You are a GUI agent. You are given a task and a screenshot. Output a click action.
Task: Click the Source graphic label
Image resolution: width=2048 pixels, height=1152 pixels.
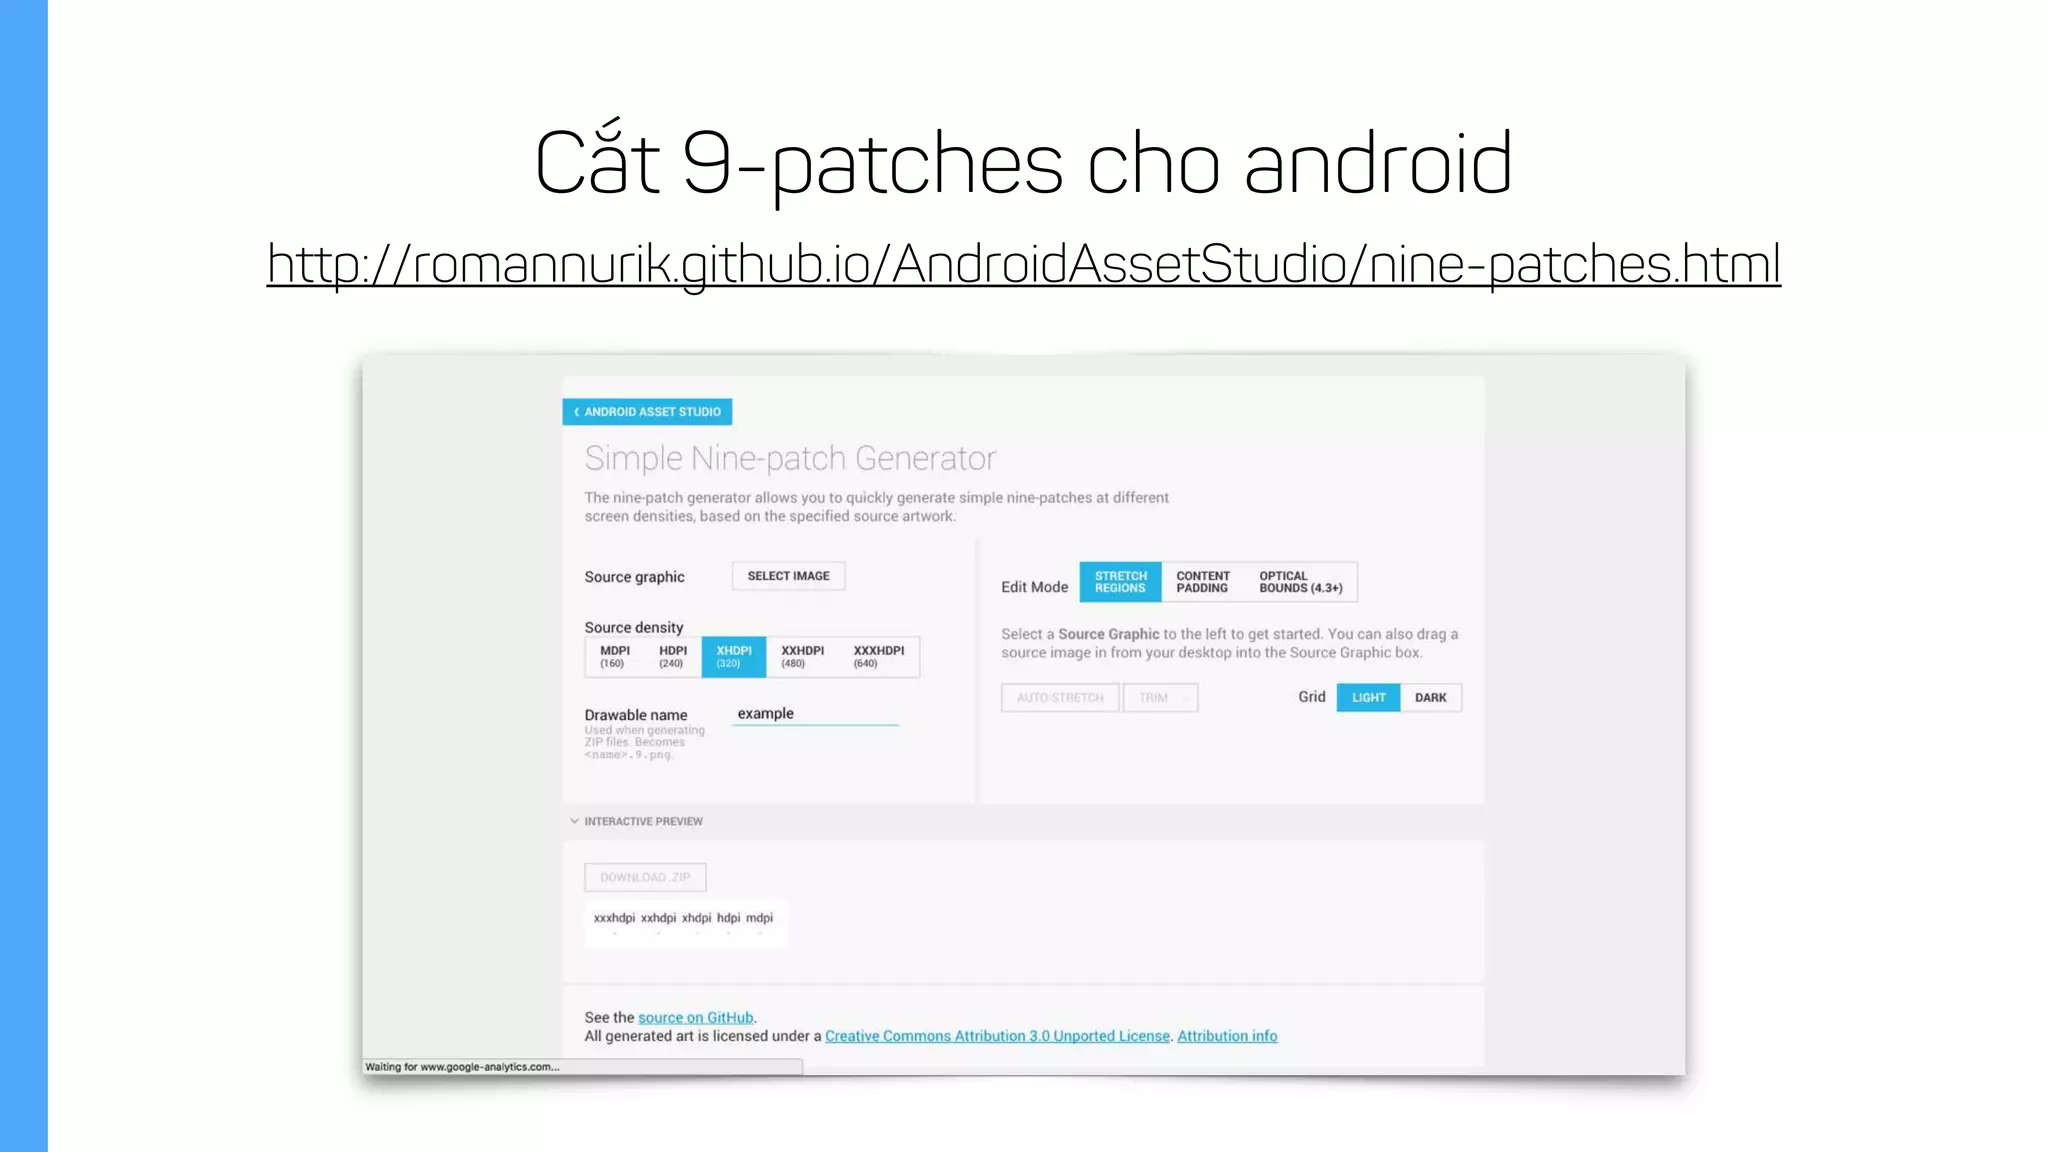coord(634,577)
